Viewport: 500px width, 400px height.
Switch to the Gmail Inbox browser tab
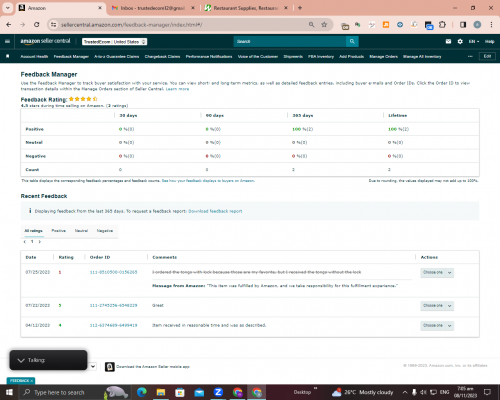(x=153, y=8)
